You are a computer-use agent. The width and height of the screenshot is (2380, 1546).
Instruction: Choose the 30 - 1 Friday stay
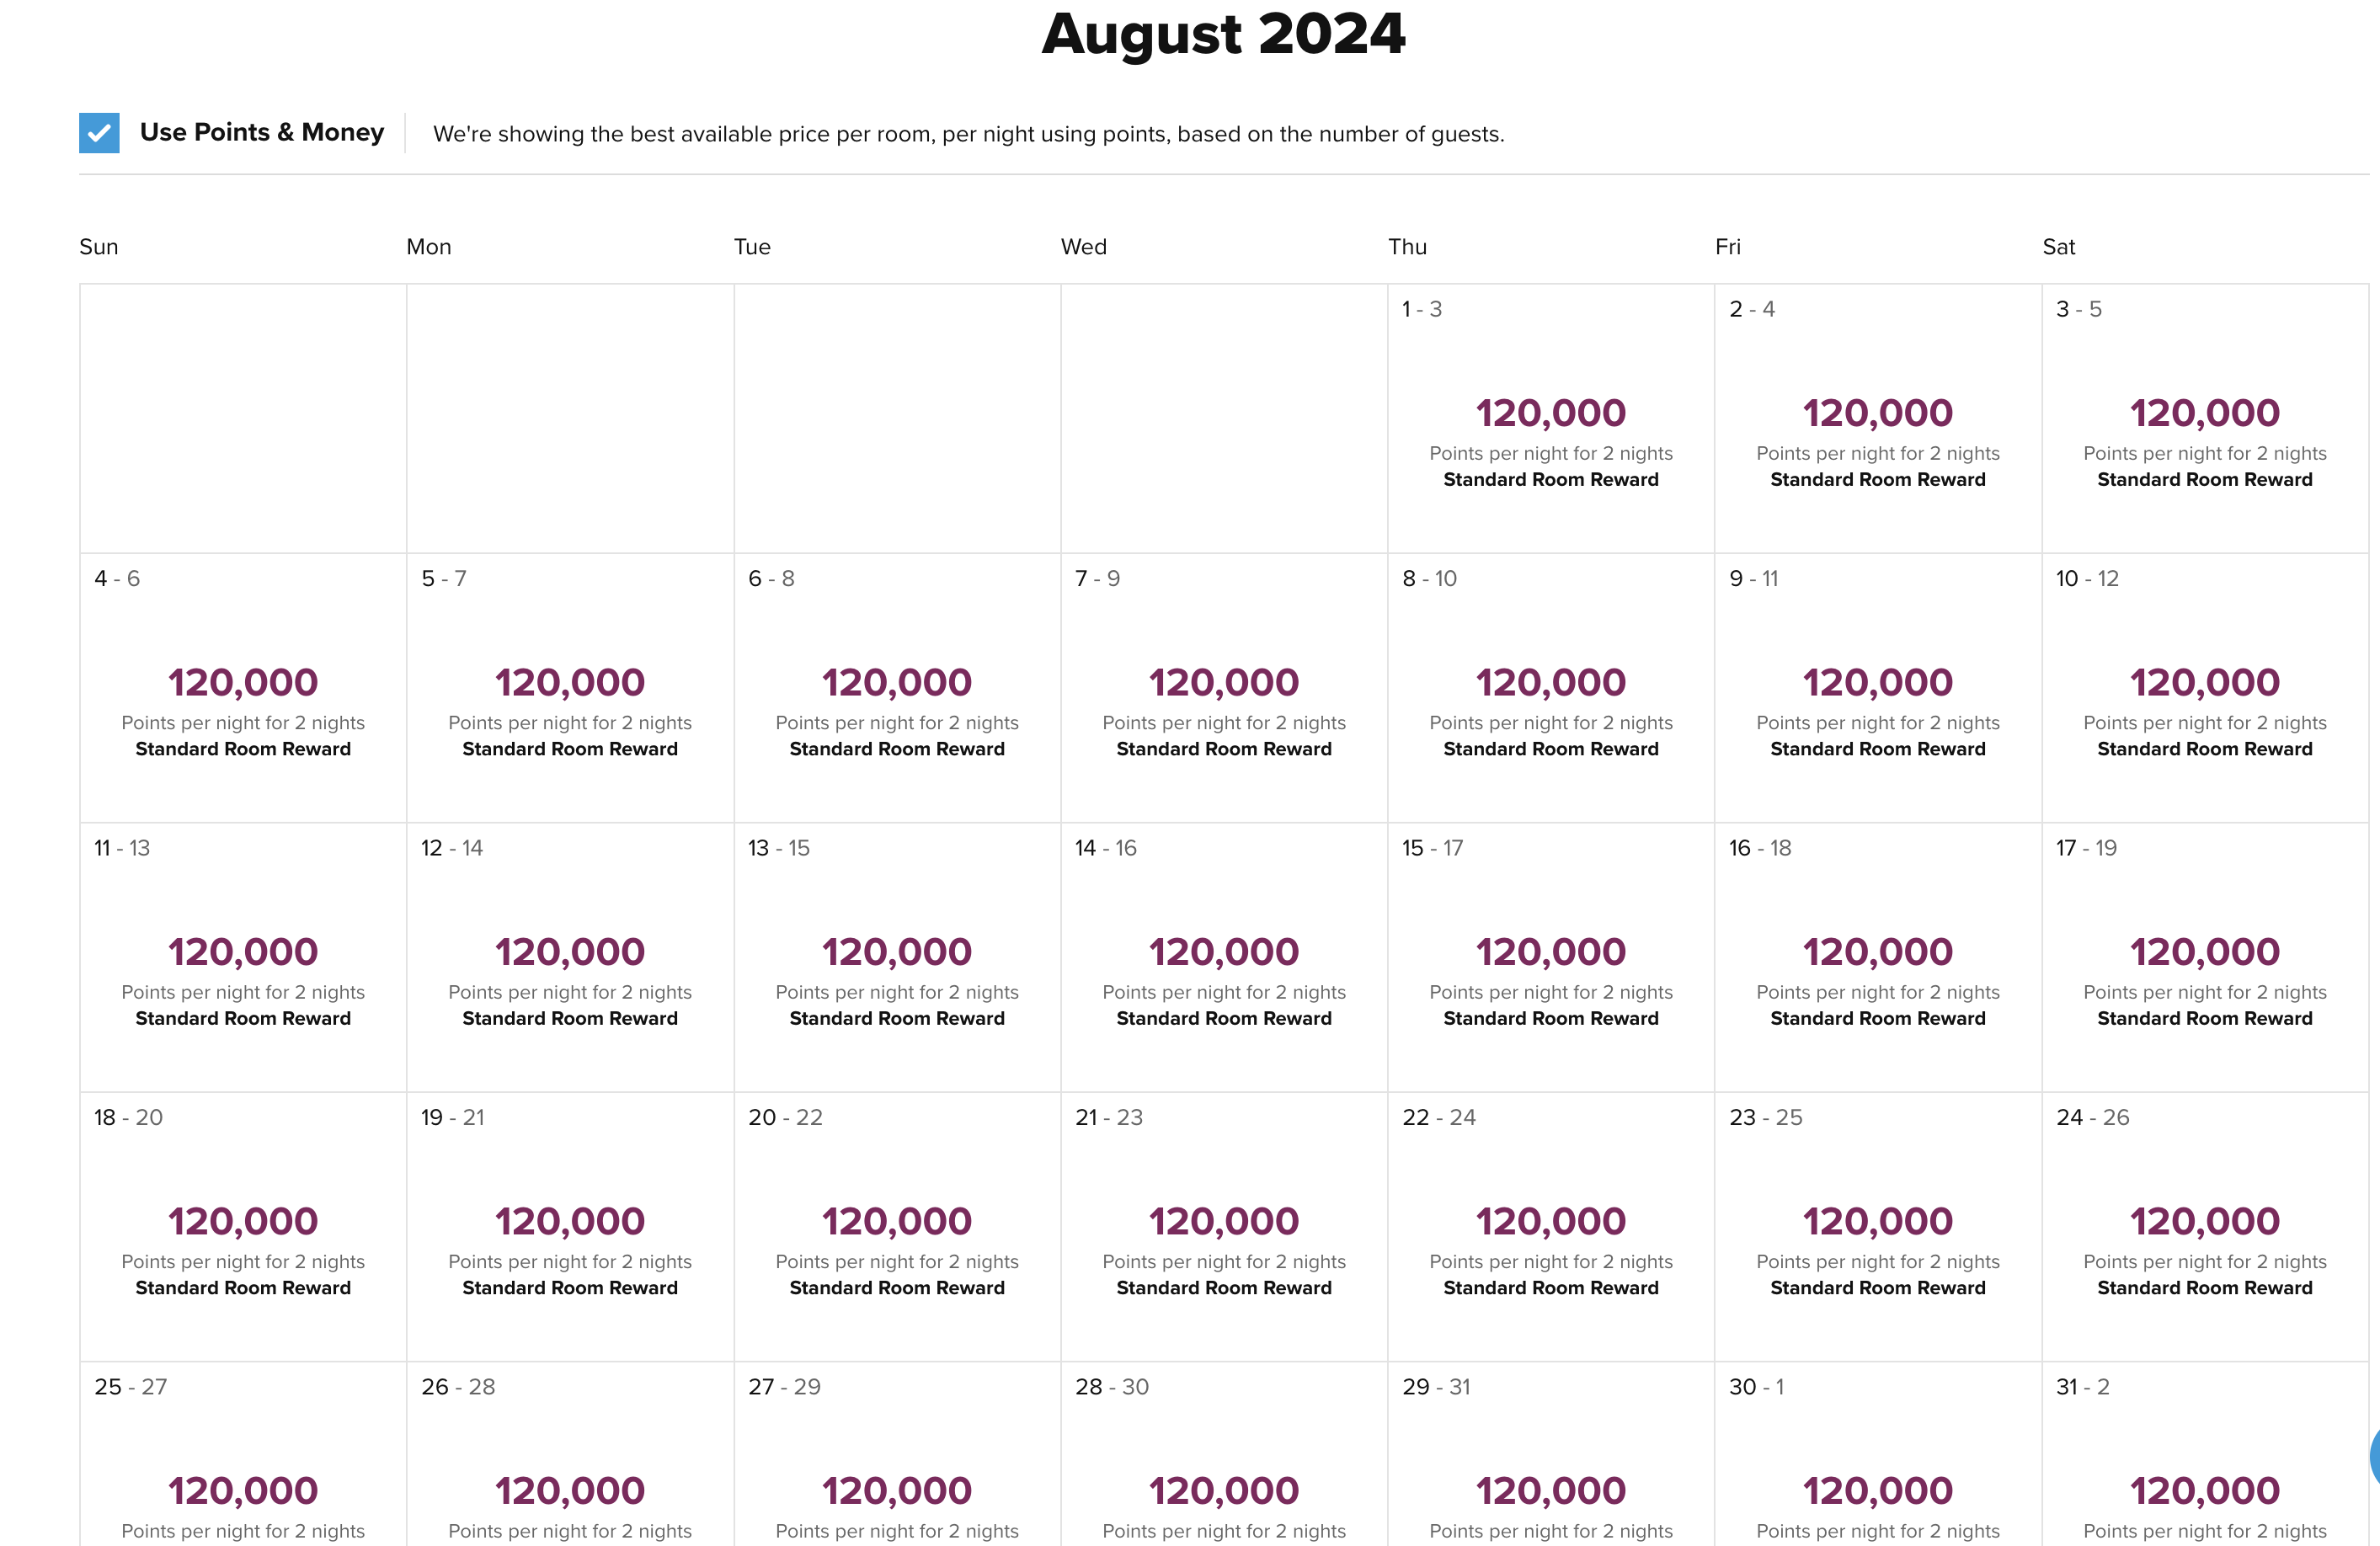pyautogui.click(x=1877, y=1454)
